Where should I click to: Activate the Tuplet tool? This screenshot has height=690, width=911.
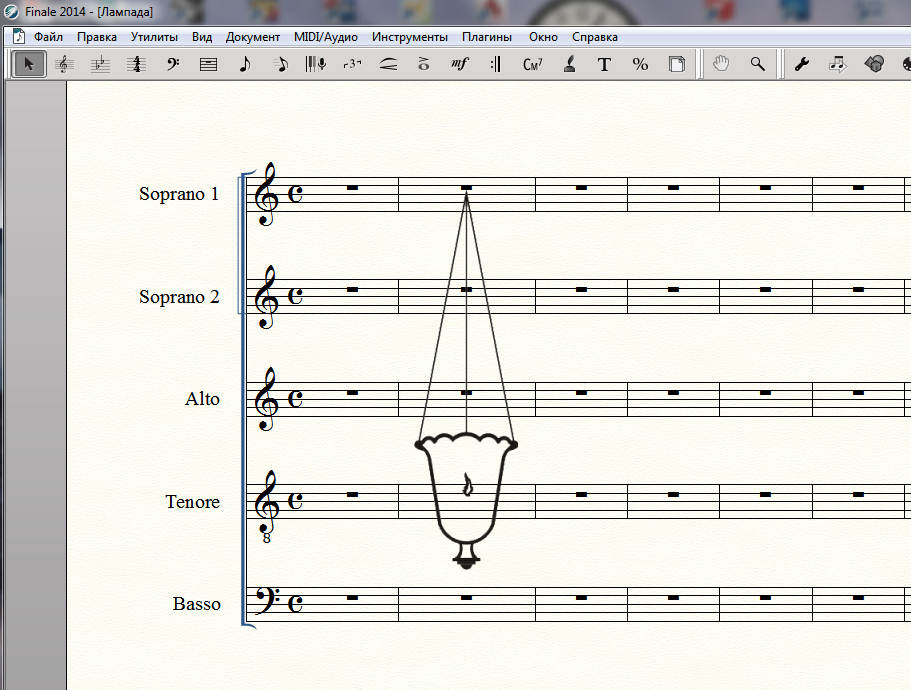pyautogui.click(x=351, y=64)
